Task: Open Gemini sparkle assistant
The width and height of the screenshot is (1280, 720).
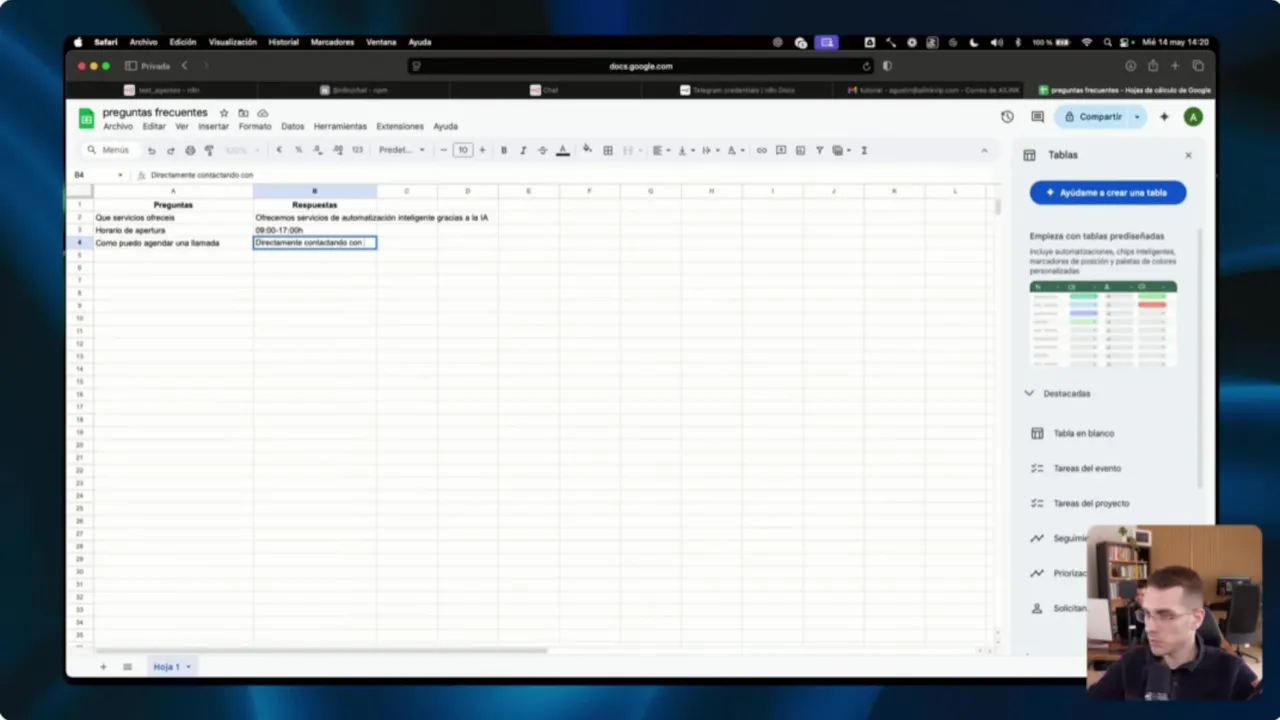Action: point(1164,117)
